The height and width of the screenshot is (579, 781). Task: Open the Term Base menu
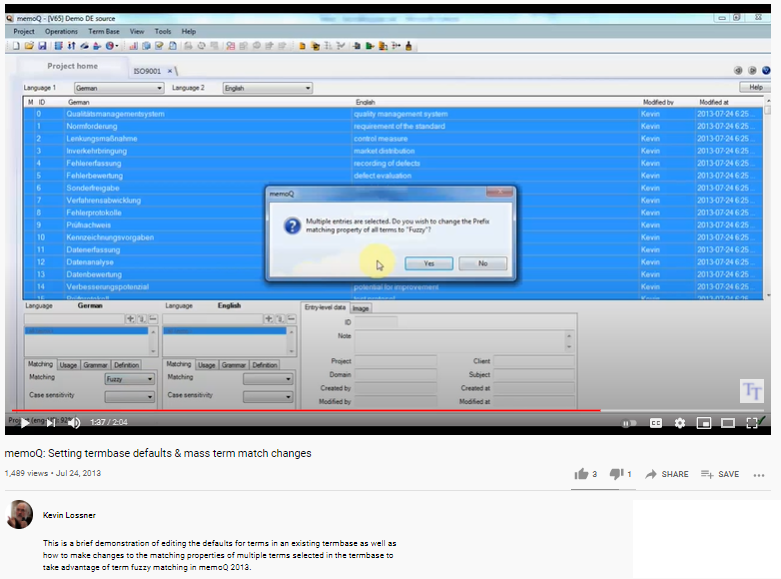pos(104,31)
